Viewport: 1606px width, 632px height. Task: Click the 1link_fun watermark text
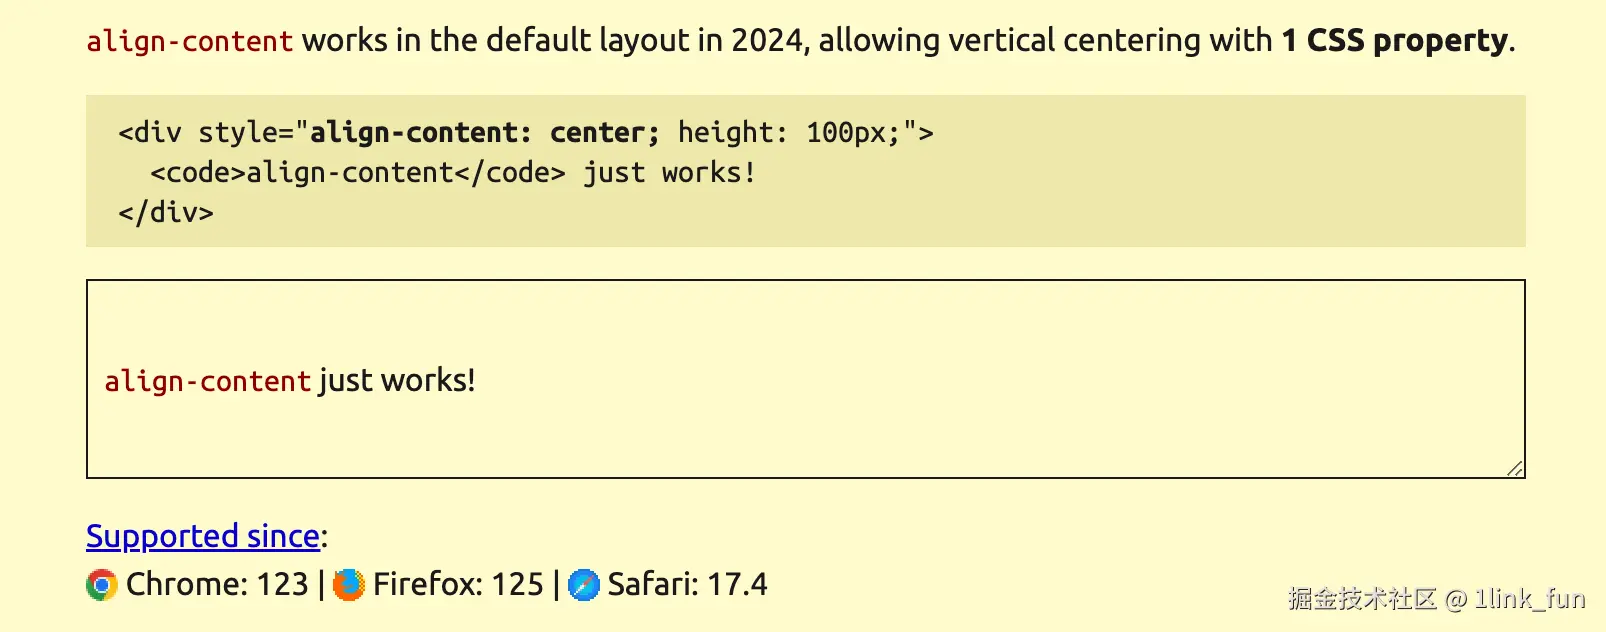pos(1530,599)
